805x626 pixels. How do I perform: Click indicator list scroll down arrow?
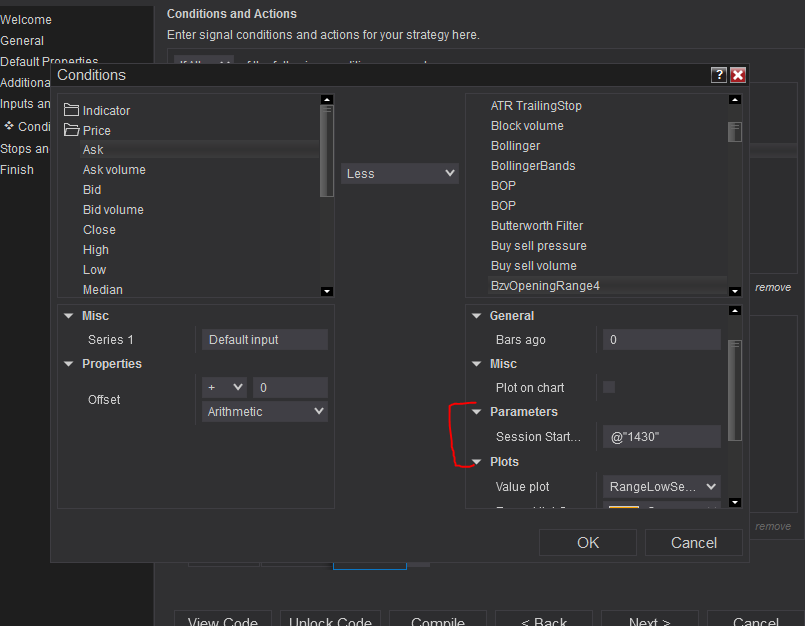click(735, 291)
